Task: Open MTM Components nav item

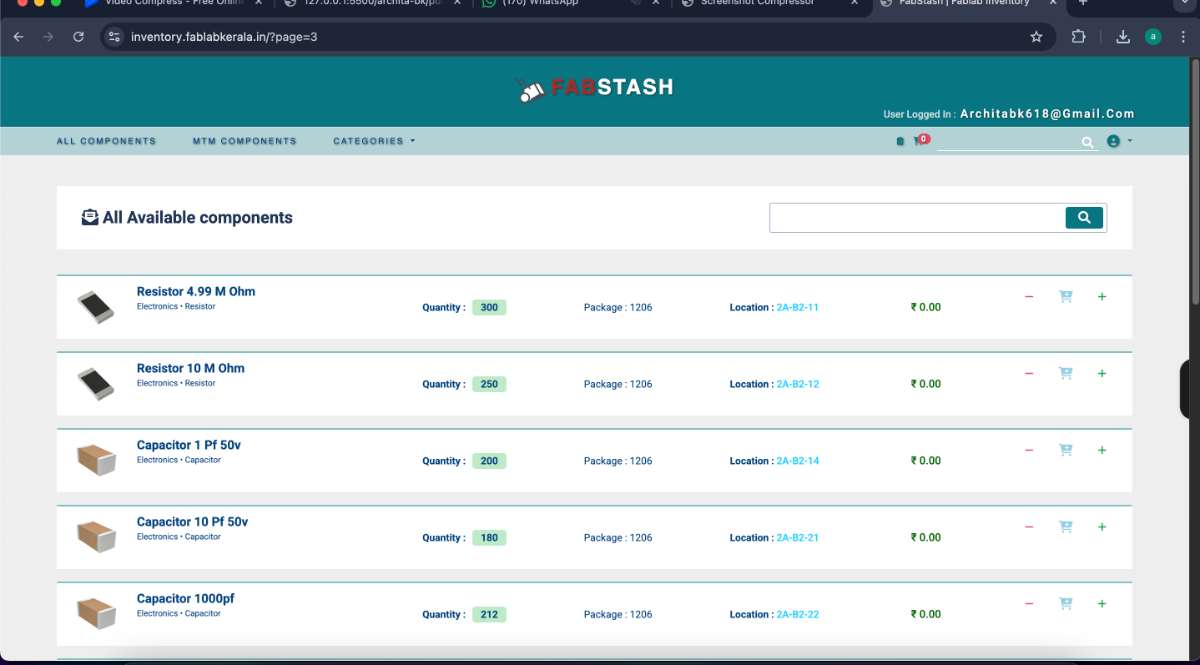Action: click(x=245, y=141)
